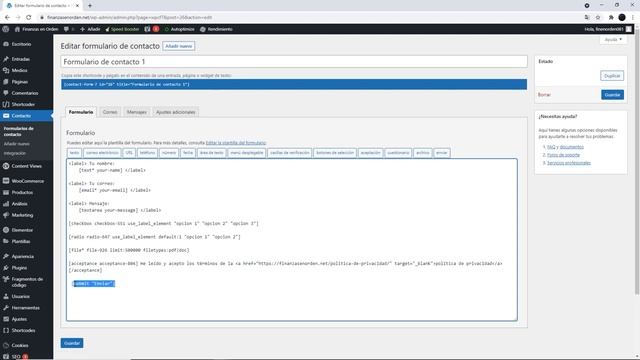Click Añadir nuevo button beside title
Screen dimensions: 640x360
click(x=179, y=46)
